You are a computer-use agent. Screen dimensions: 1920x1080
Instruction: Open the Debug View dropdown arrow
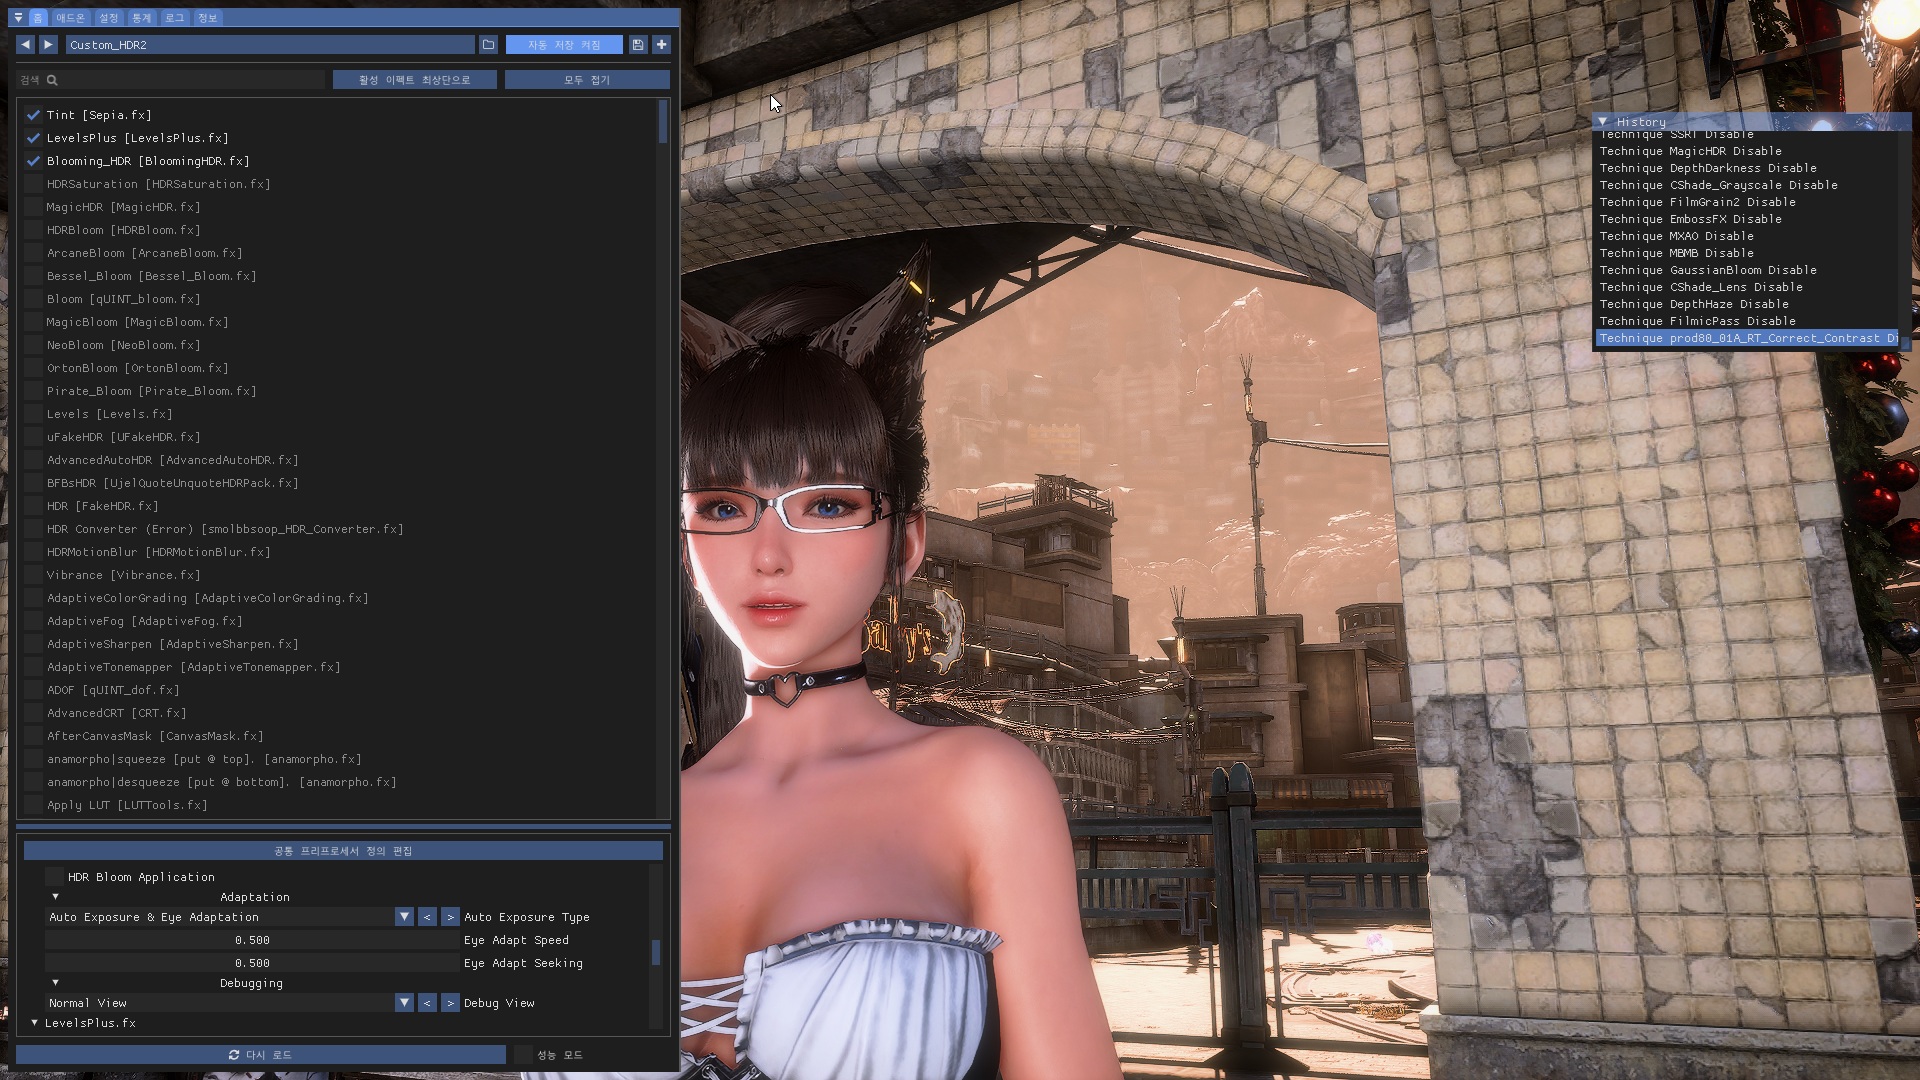click(x=404, y=1003)
